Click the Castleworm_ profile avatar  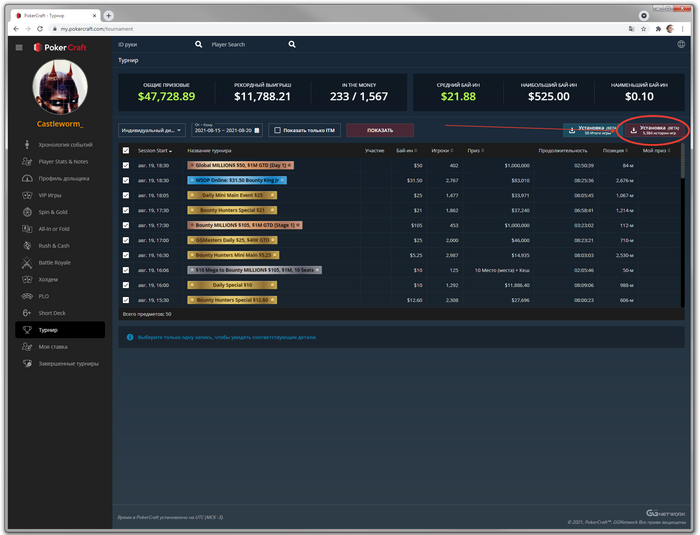(x=60, y=87)
